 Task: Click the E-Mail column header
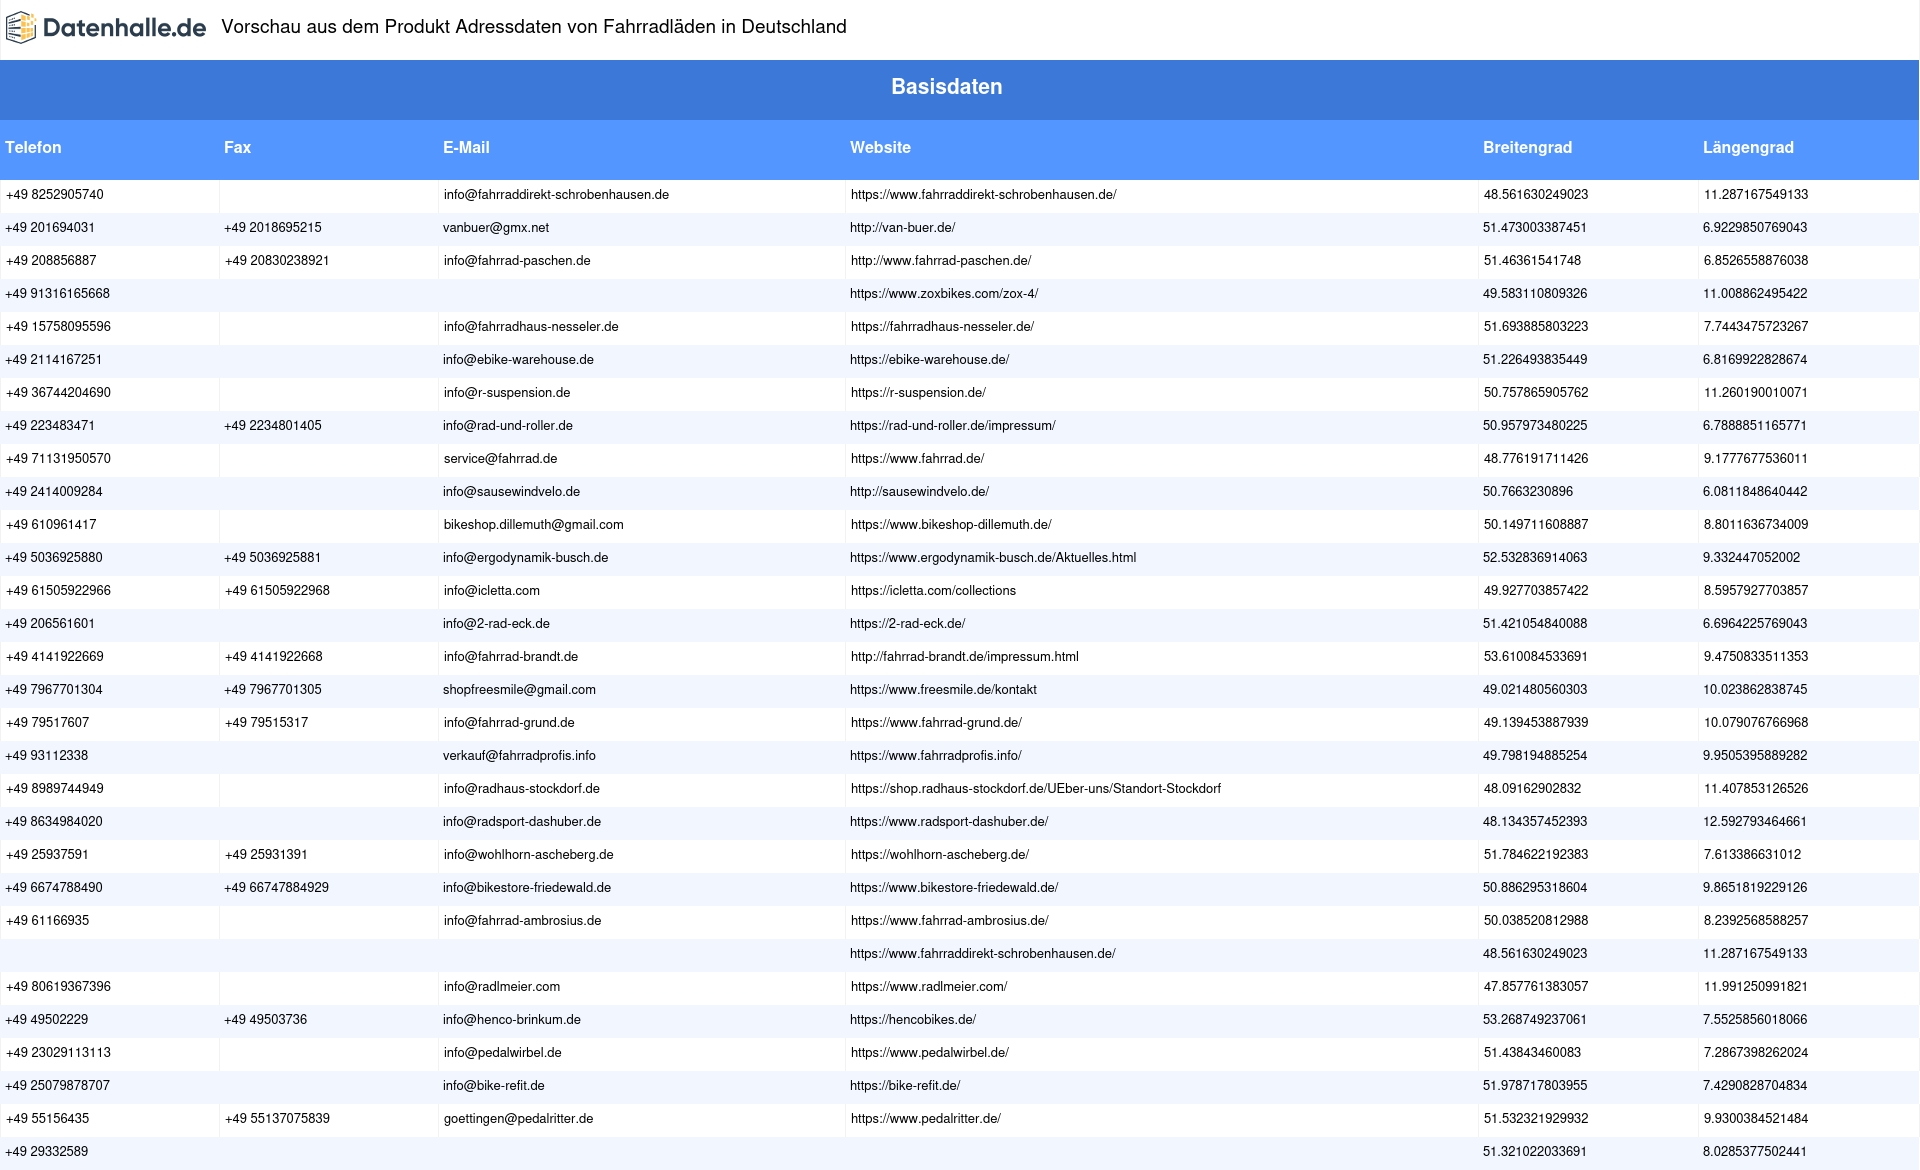point(466,148)
